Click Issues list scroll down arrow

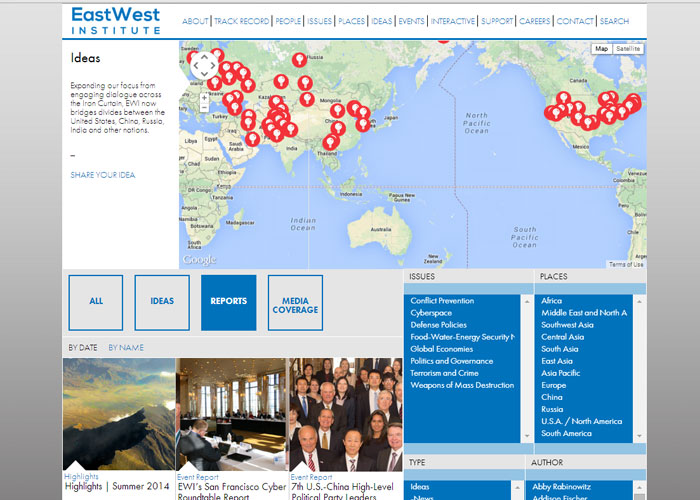[x=527, y=436]
